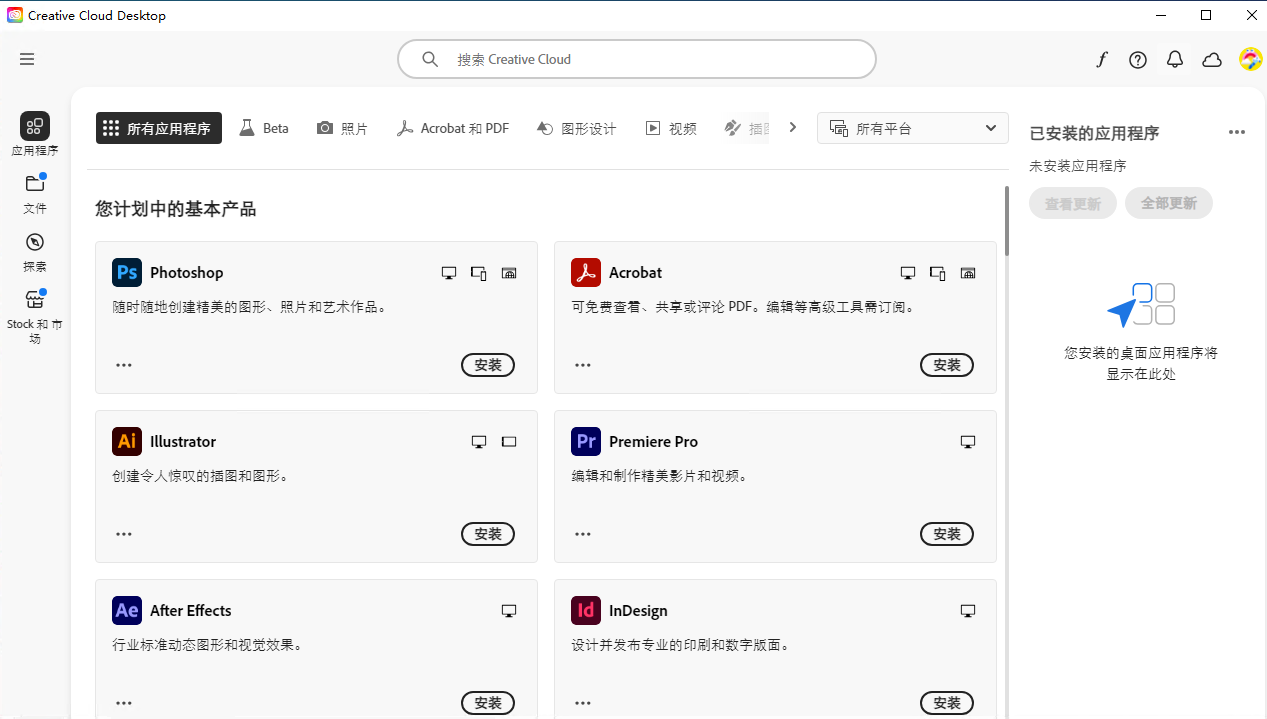1267x719 pixels.
Task: Click Acrobat's web platform icon
Action: pyautogui.click(x=968, y=273)
